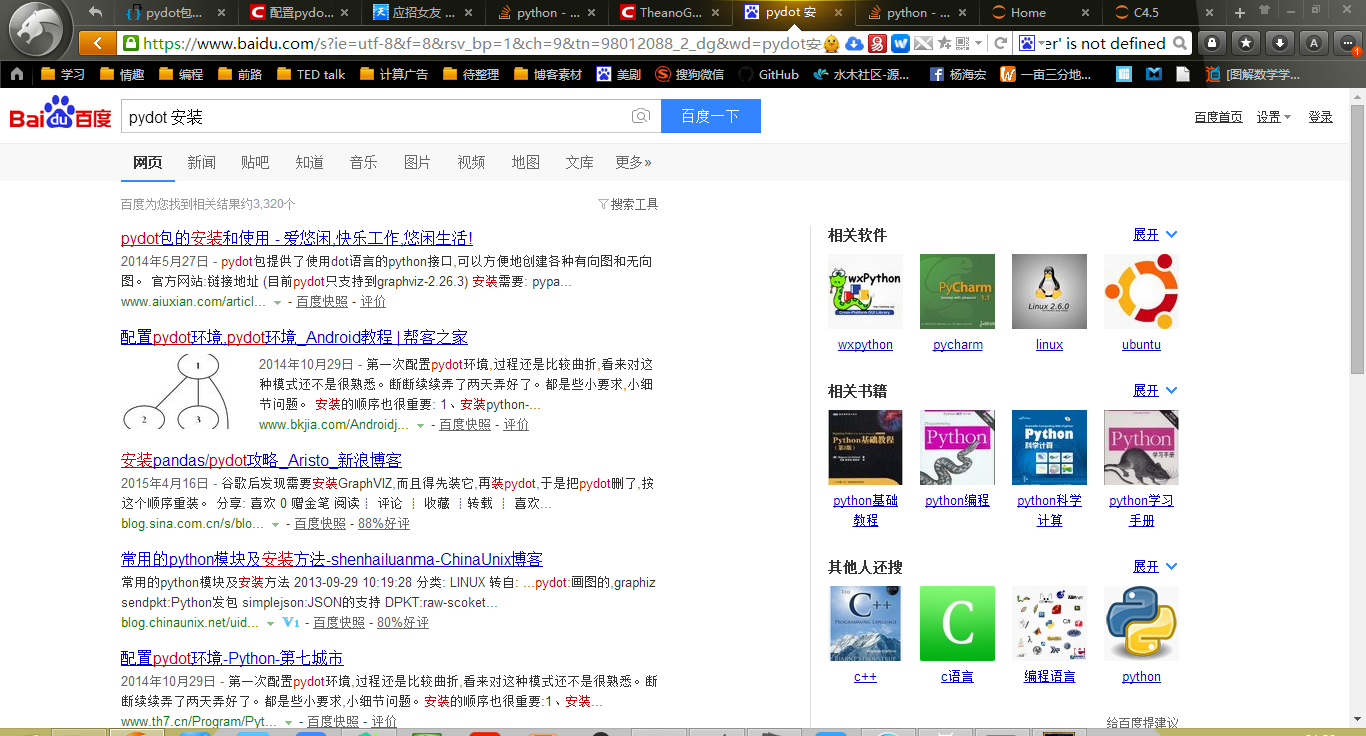Viewport: 1366px width, 736px height.
Task: Reload the page with the refresh icon
Action: click(x=999, y=43)
